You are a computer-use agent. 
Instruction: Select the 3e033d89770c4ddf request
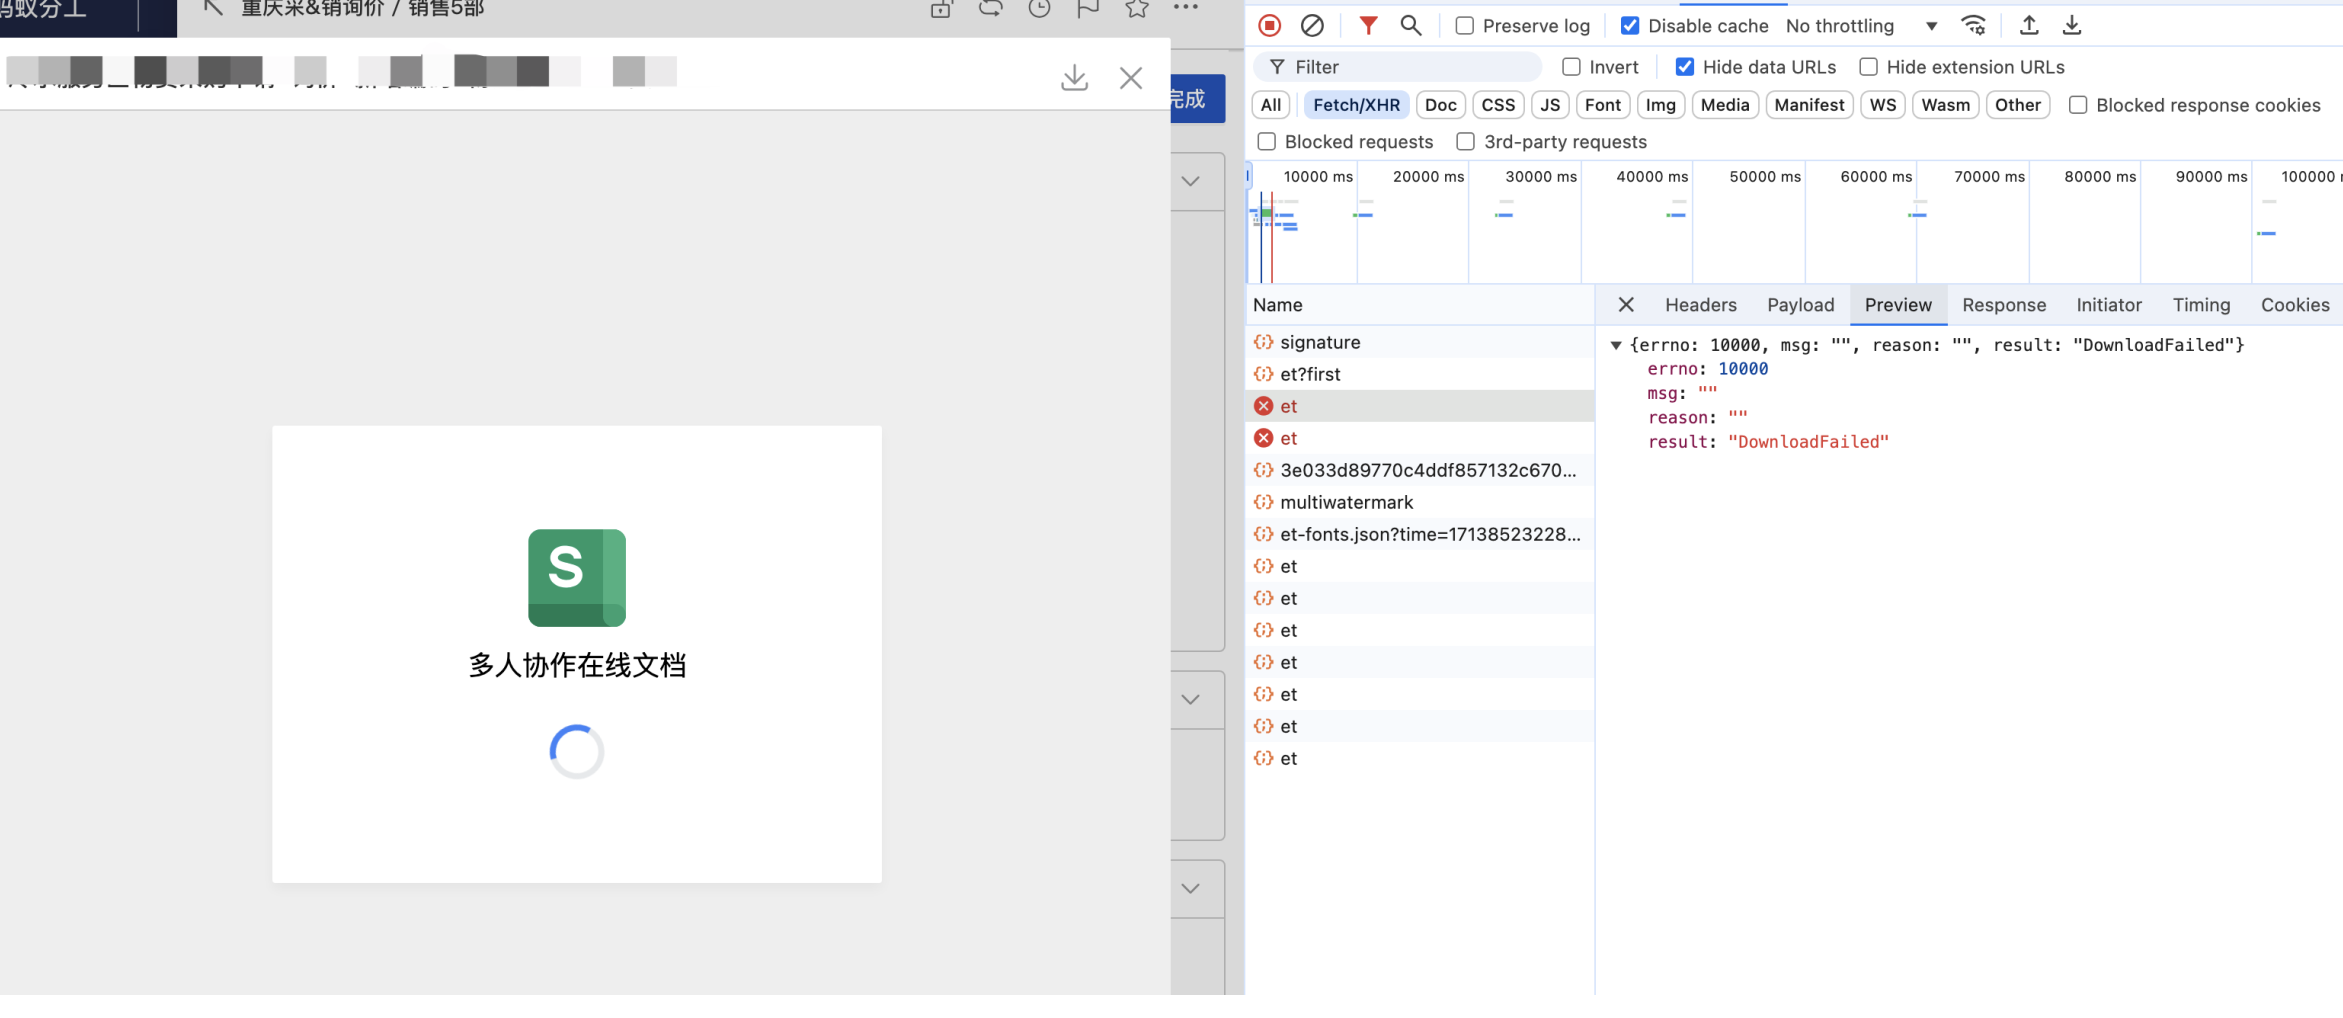[x=1420, y=470]
